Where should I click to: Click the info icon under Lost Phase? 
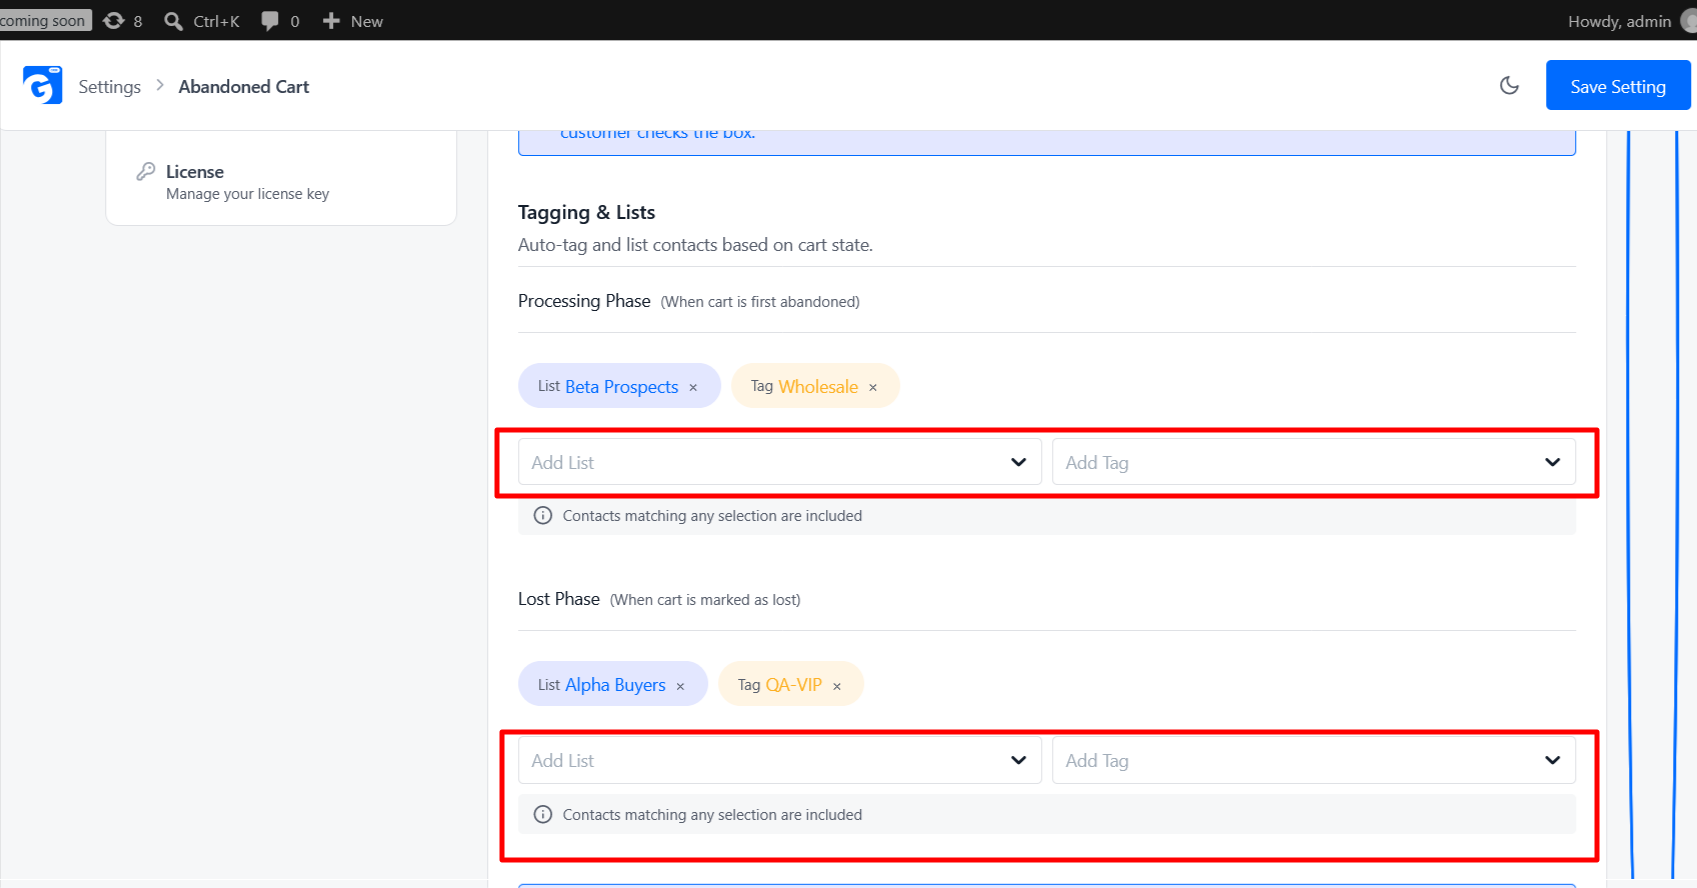click(x=543, y=814)
